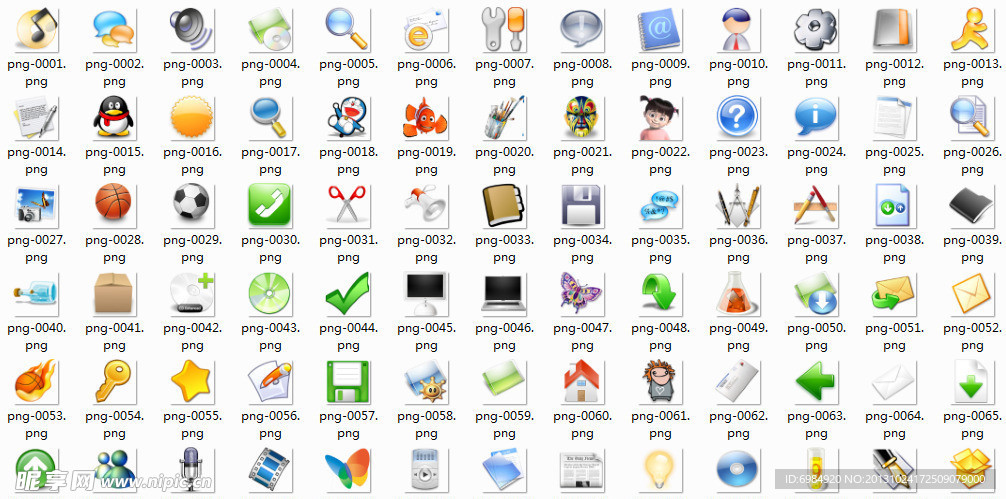
Task: Click the file name png-0058.png
Action: [426, 425]
